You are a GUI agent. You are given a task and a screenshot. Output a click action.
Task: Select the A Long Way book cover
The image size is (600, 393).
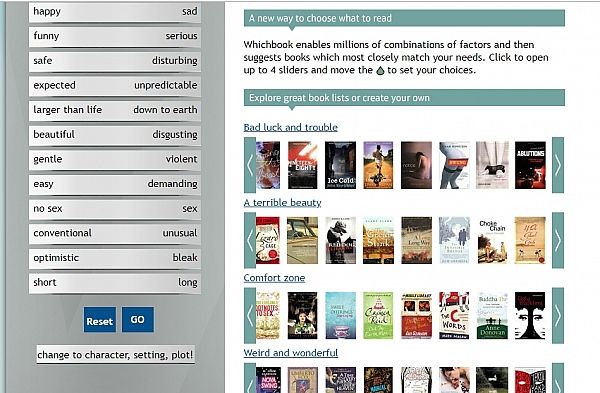pos(416,240)
